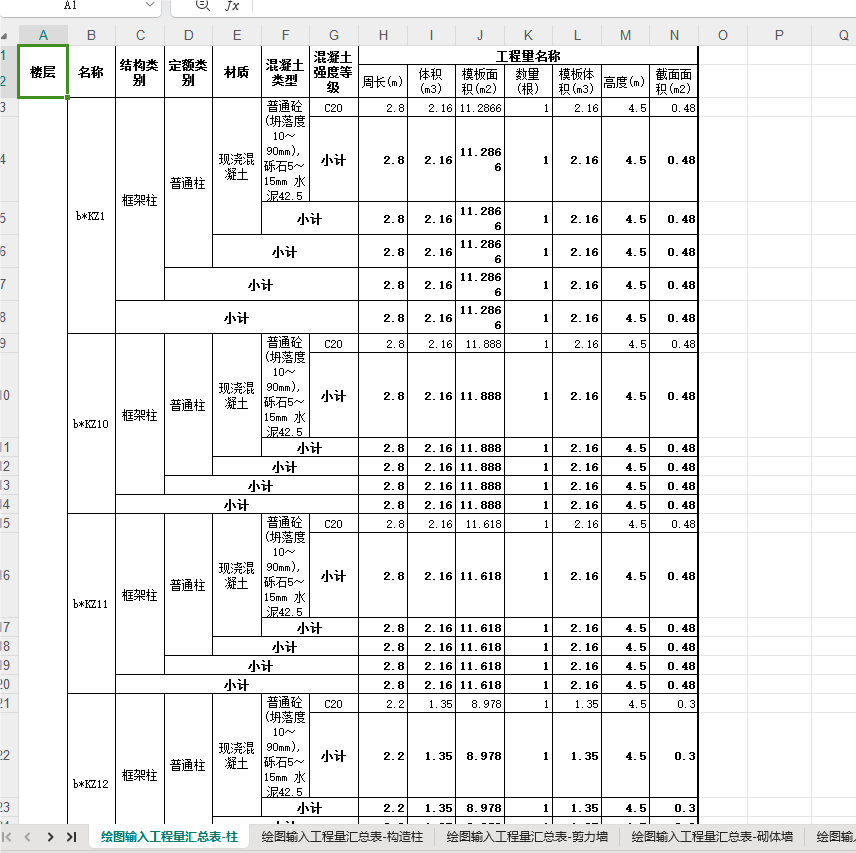Select the 楼层 header cell

tap(43, 72)
